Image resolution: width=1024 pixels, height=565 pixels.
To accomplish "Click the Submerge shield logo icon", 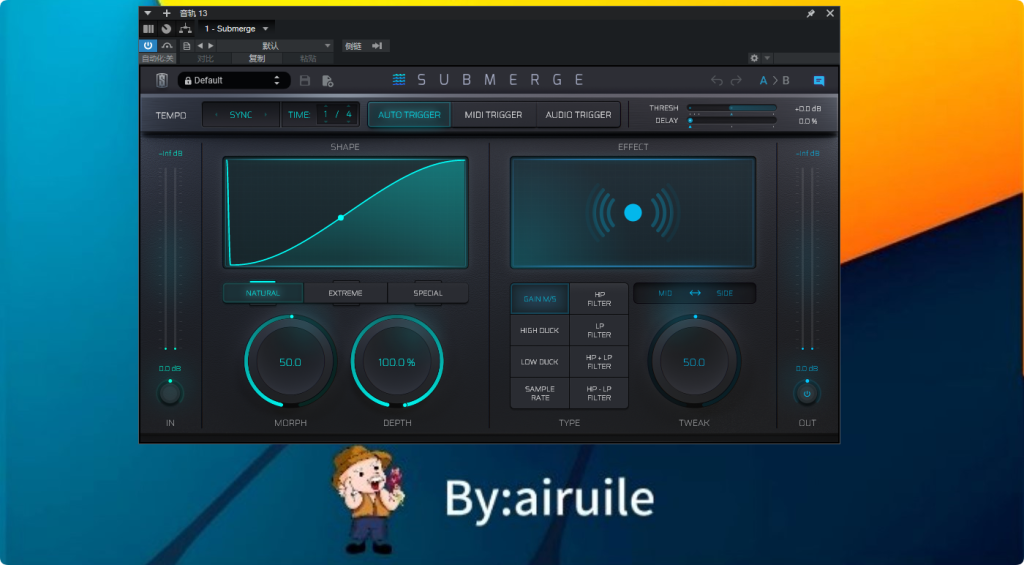I will pyautogui.click(x=162, y=80).
